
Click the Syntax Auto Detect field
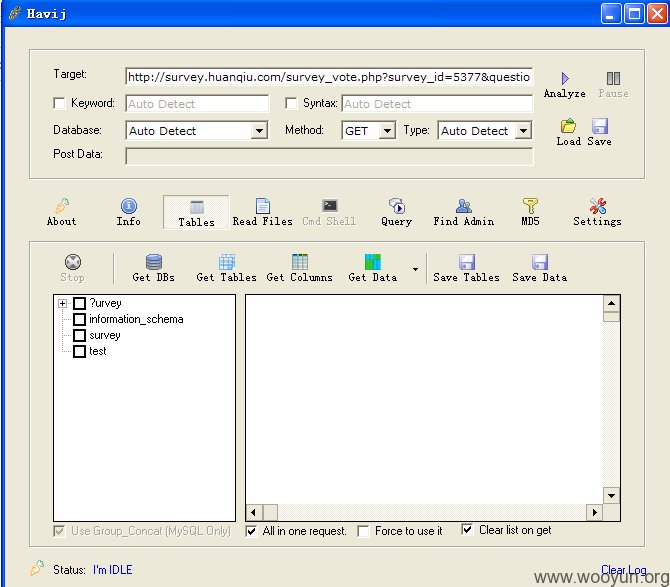pos(437,104)
